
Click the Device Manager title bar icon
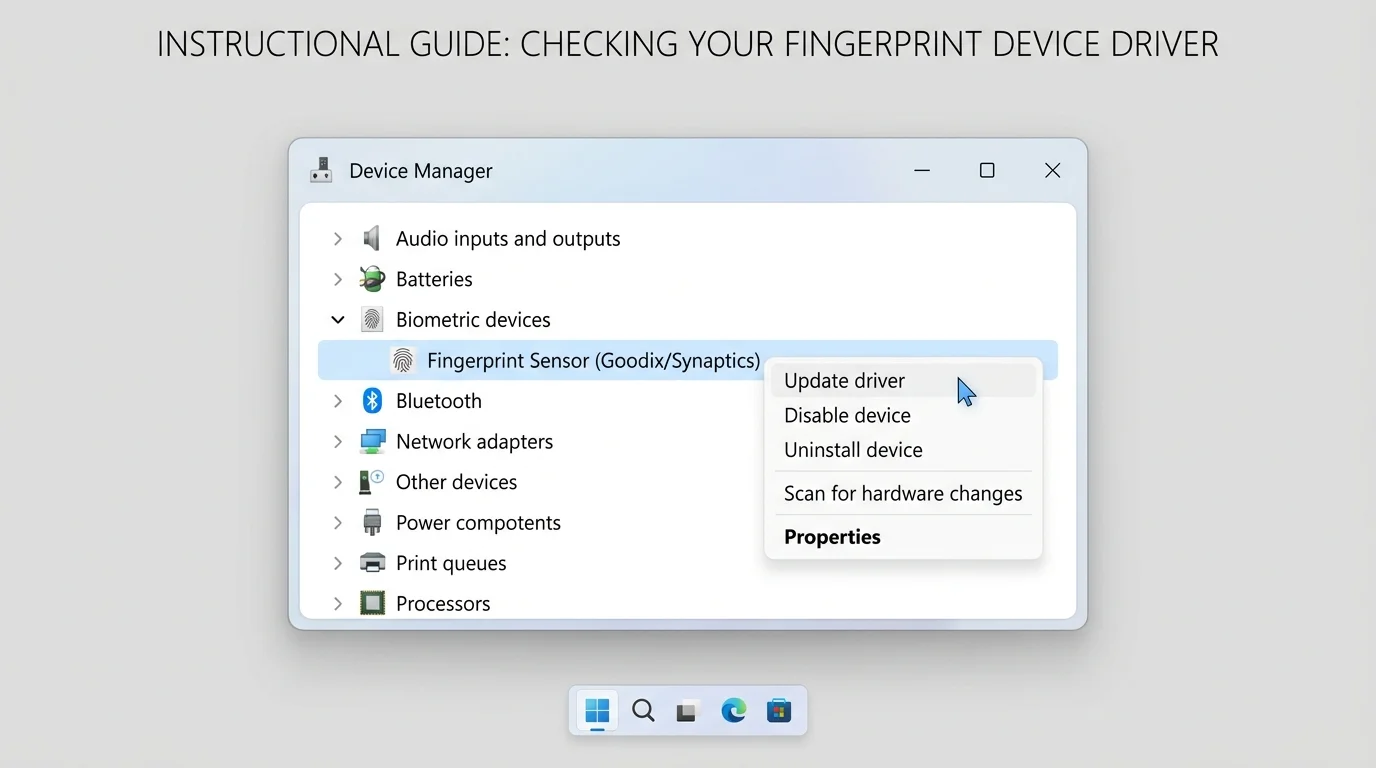pos(321,170)
